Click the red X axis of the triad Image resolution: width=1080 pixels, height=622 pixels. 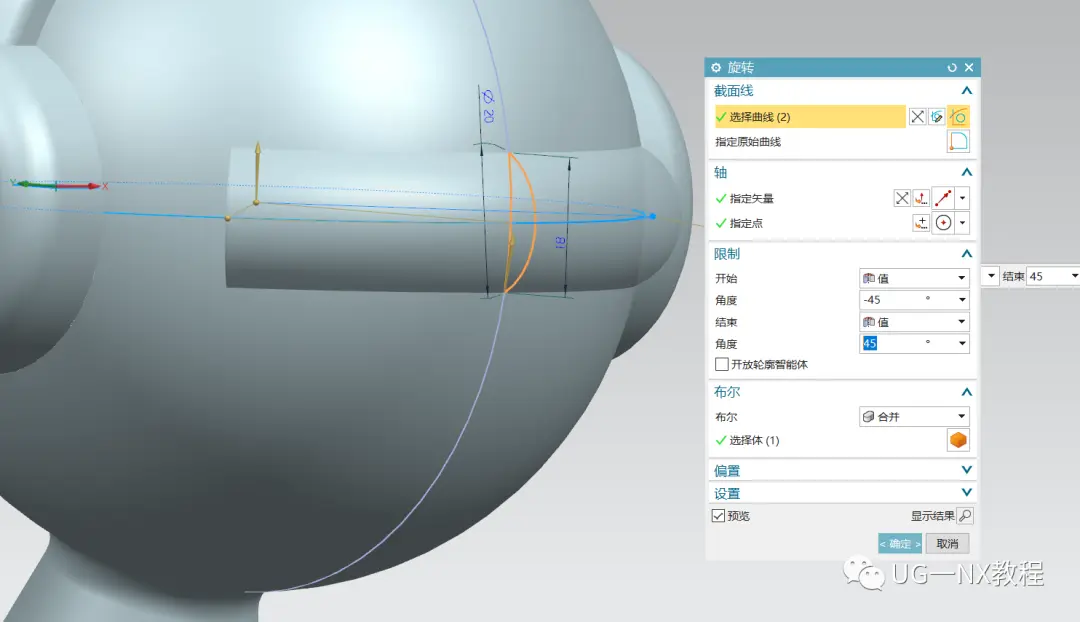tap(81, 186)
